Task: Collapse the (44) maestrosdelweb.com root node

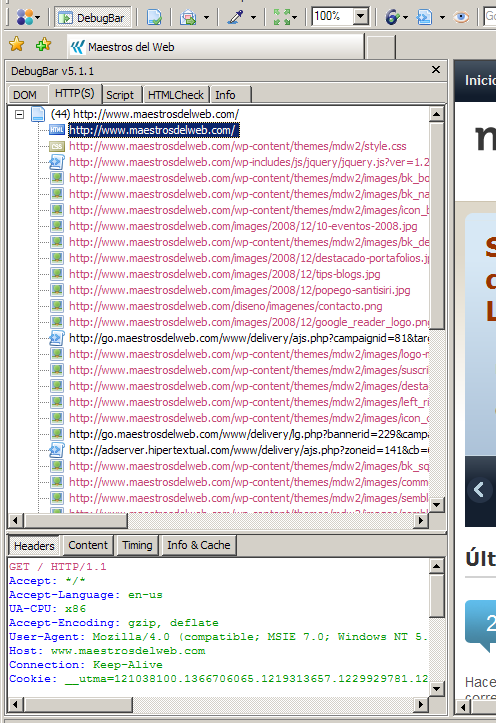Action: tap(19, 114)
